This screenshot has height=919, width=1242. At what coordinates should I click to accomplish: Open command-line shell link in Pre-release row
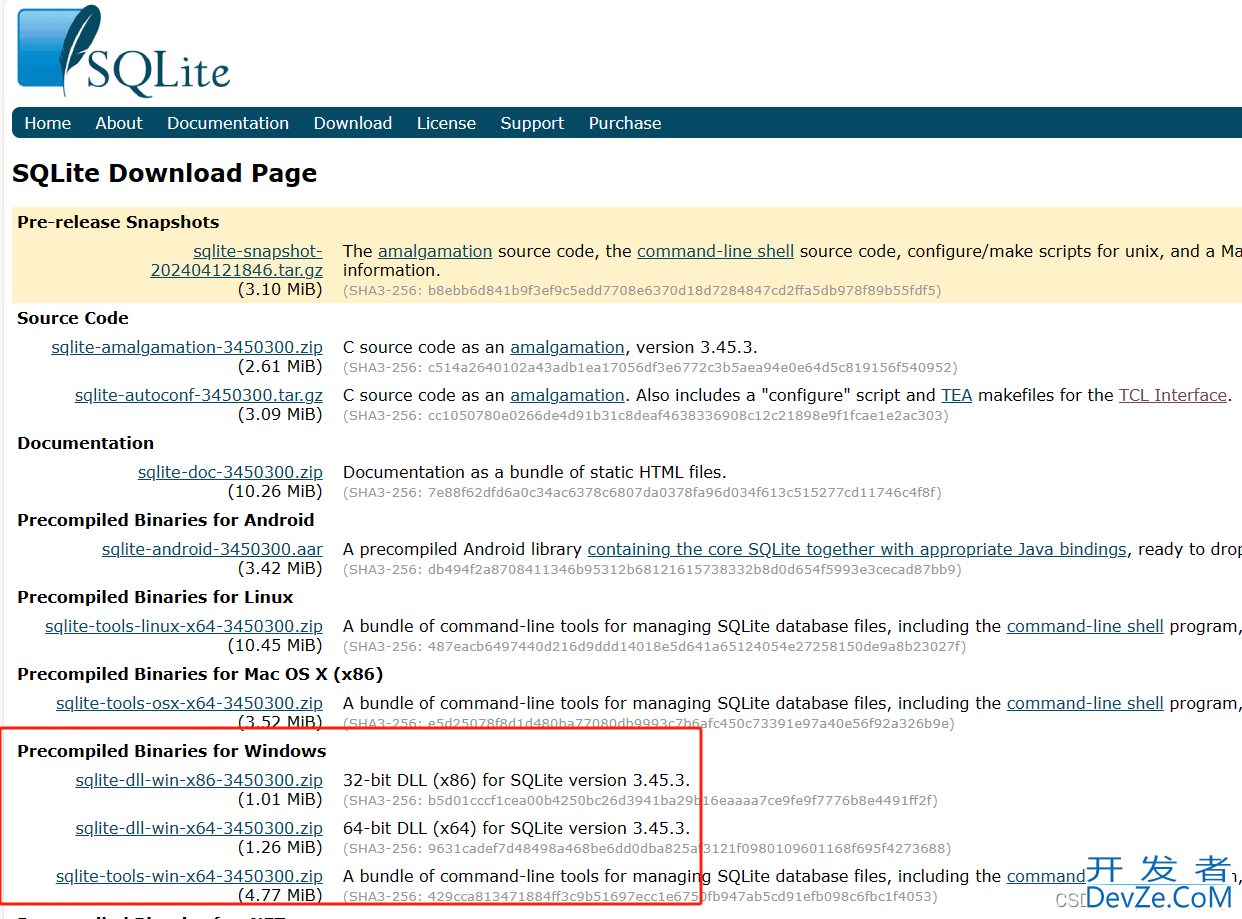[716, 251]
